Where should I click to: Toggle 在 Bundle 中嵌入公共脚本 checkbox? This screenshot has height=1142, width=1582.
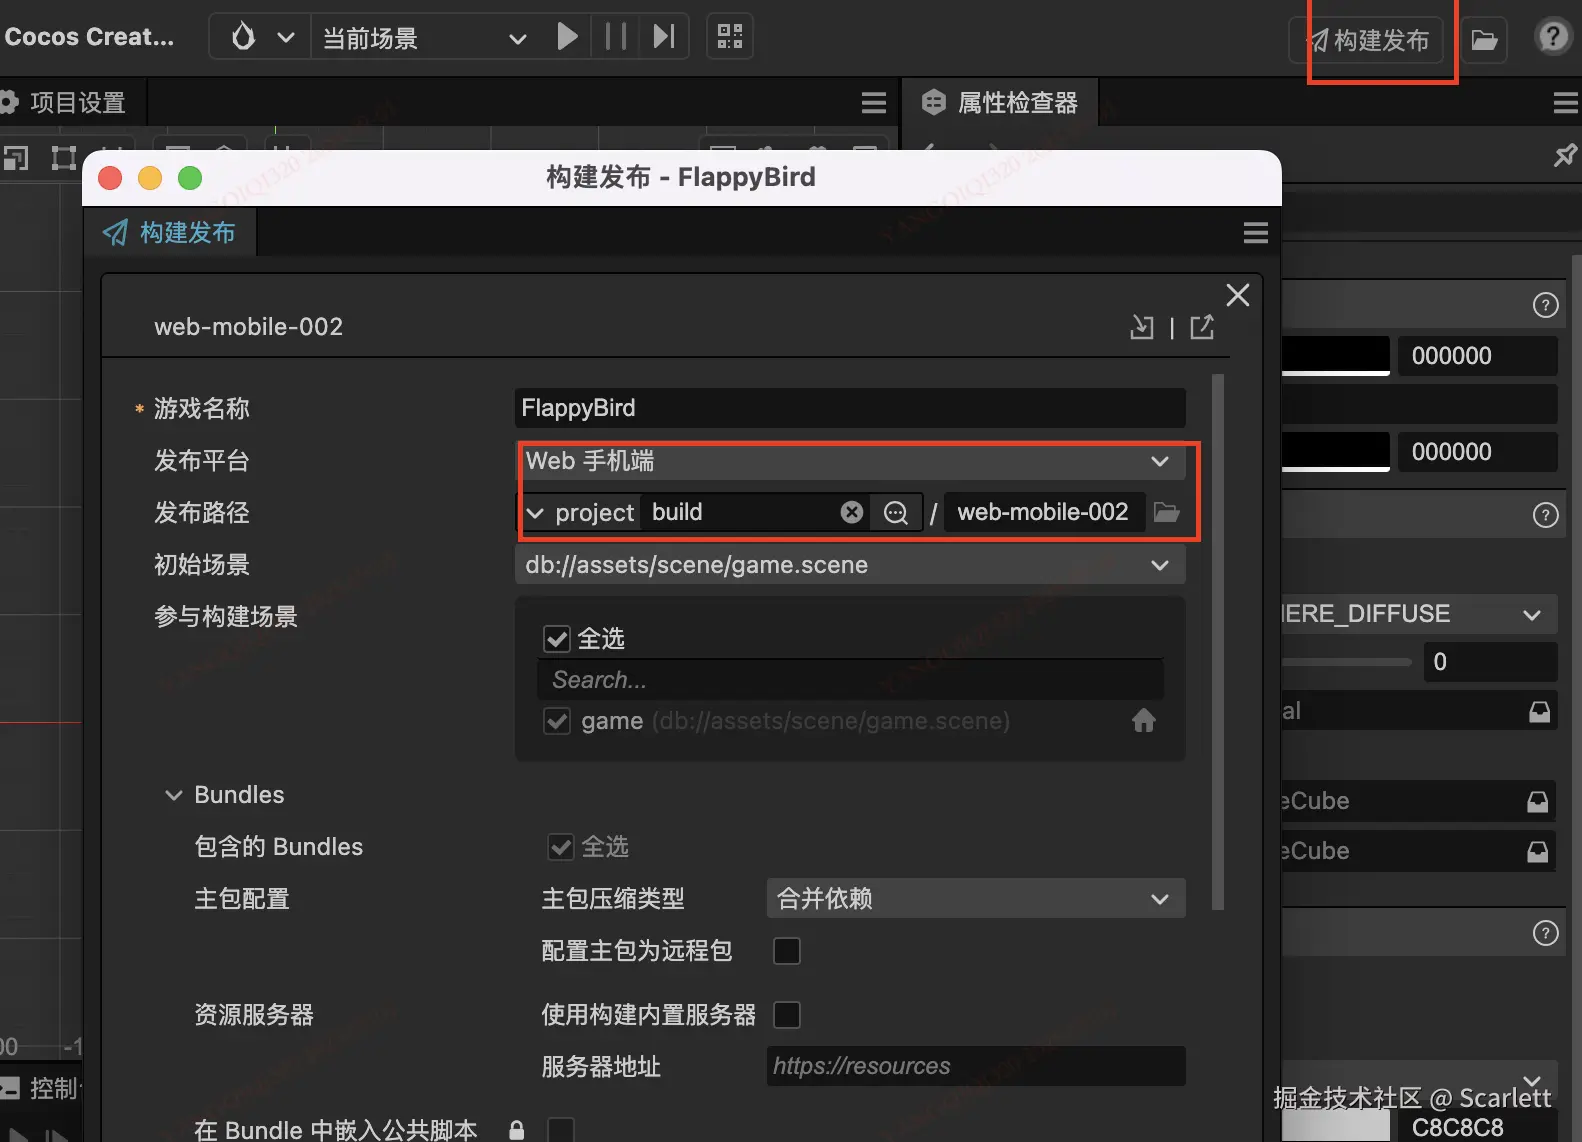[x=561, y=1130]
